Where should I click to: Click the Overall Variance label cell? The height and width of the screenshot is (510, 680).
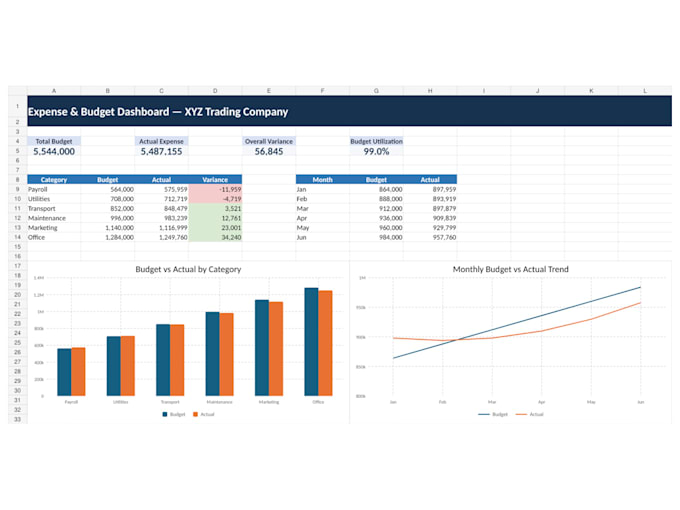click(x=269, y=141)
